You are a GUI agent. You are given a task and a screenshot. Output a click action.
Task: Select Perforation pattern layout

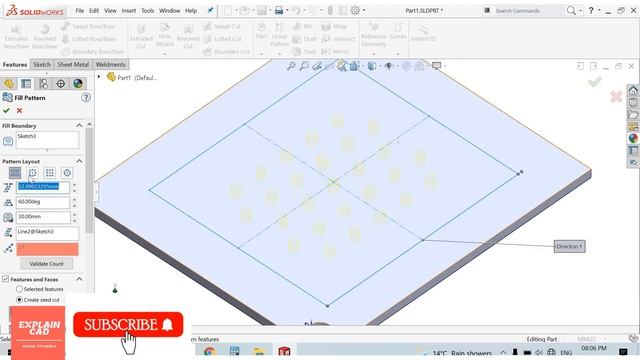pyautogui.click(x=15, y=173)
